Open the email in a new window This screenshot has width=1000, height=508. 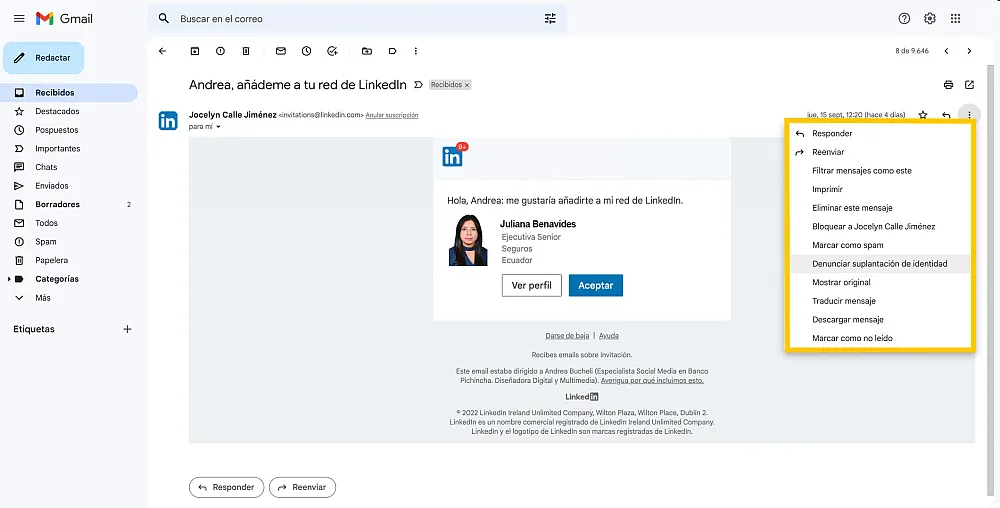(x=969, y=85)
